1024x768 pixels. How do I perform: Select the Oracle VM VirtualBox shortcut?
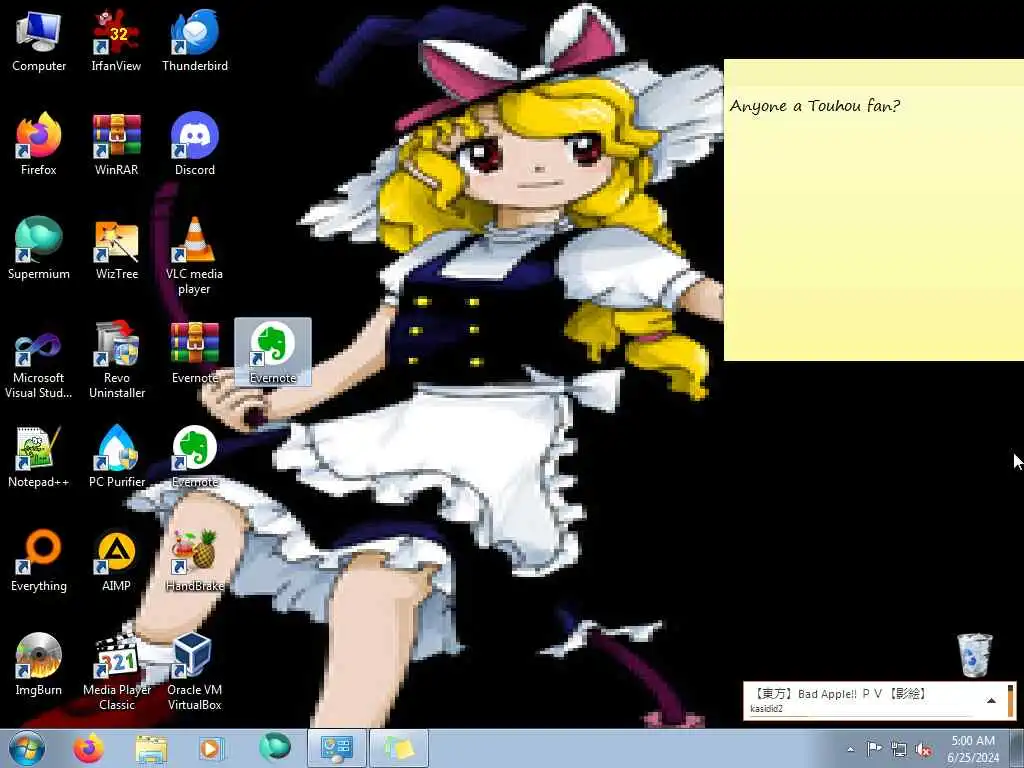[x=195, y=672]
